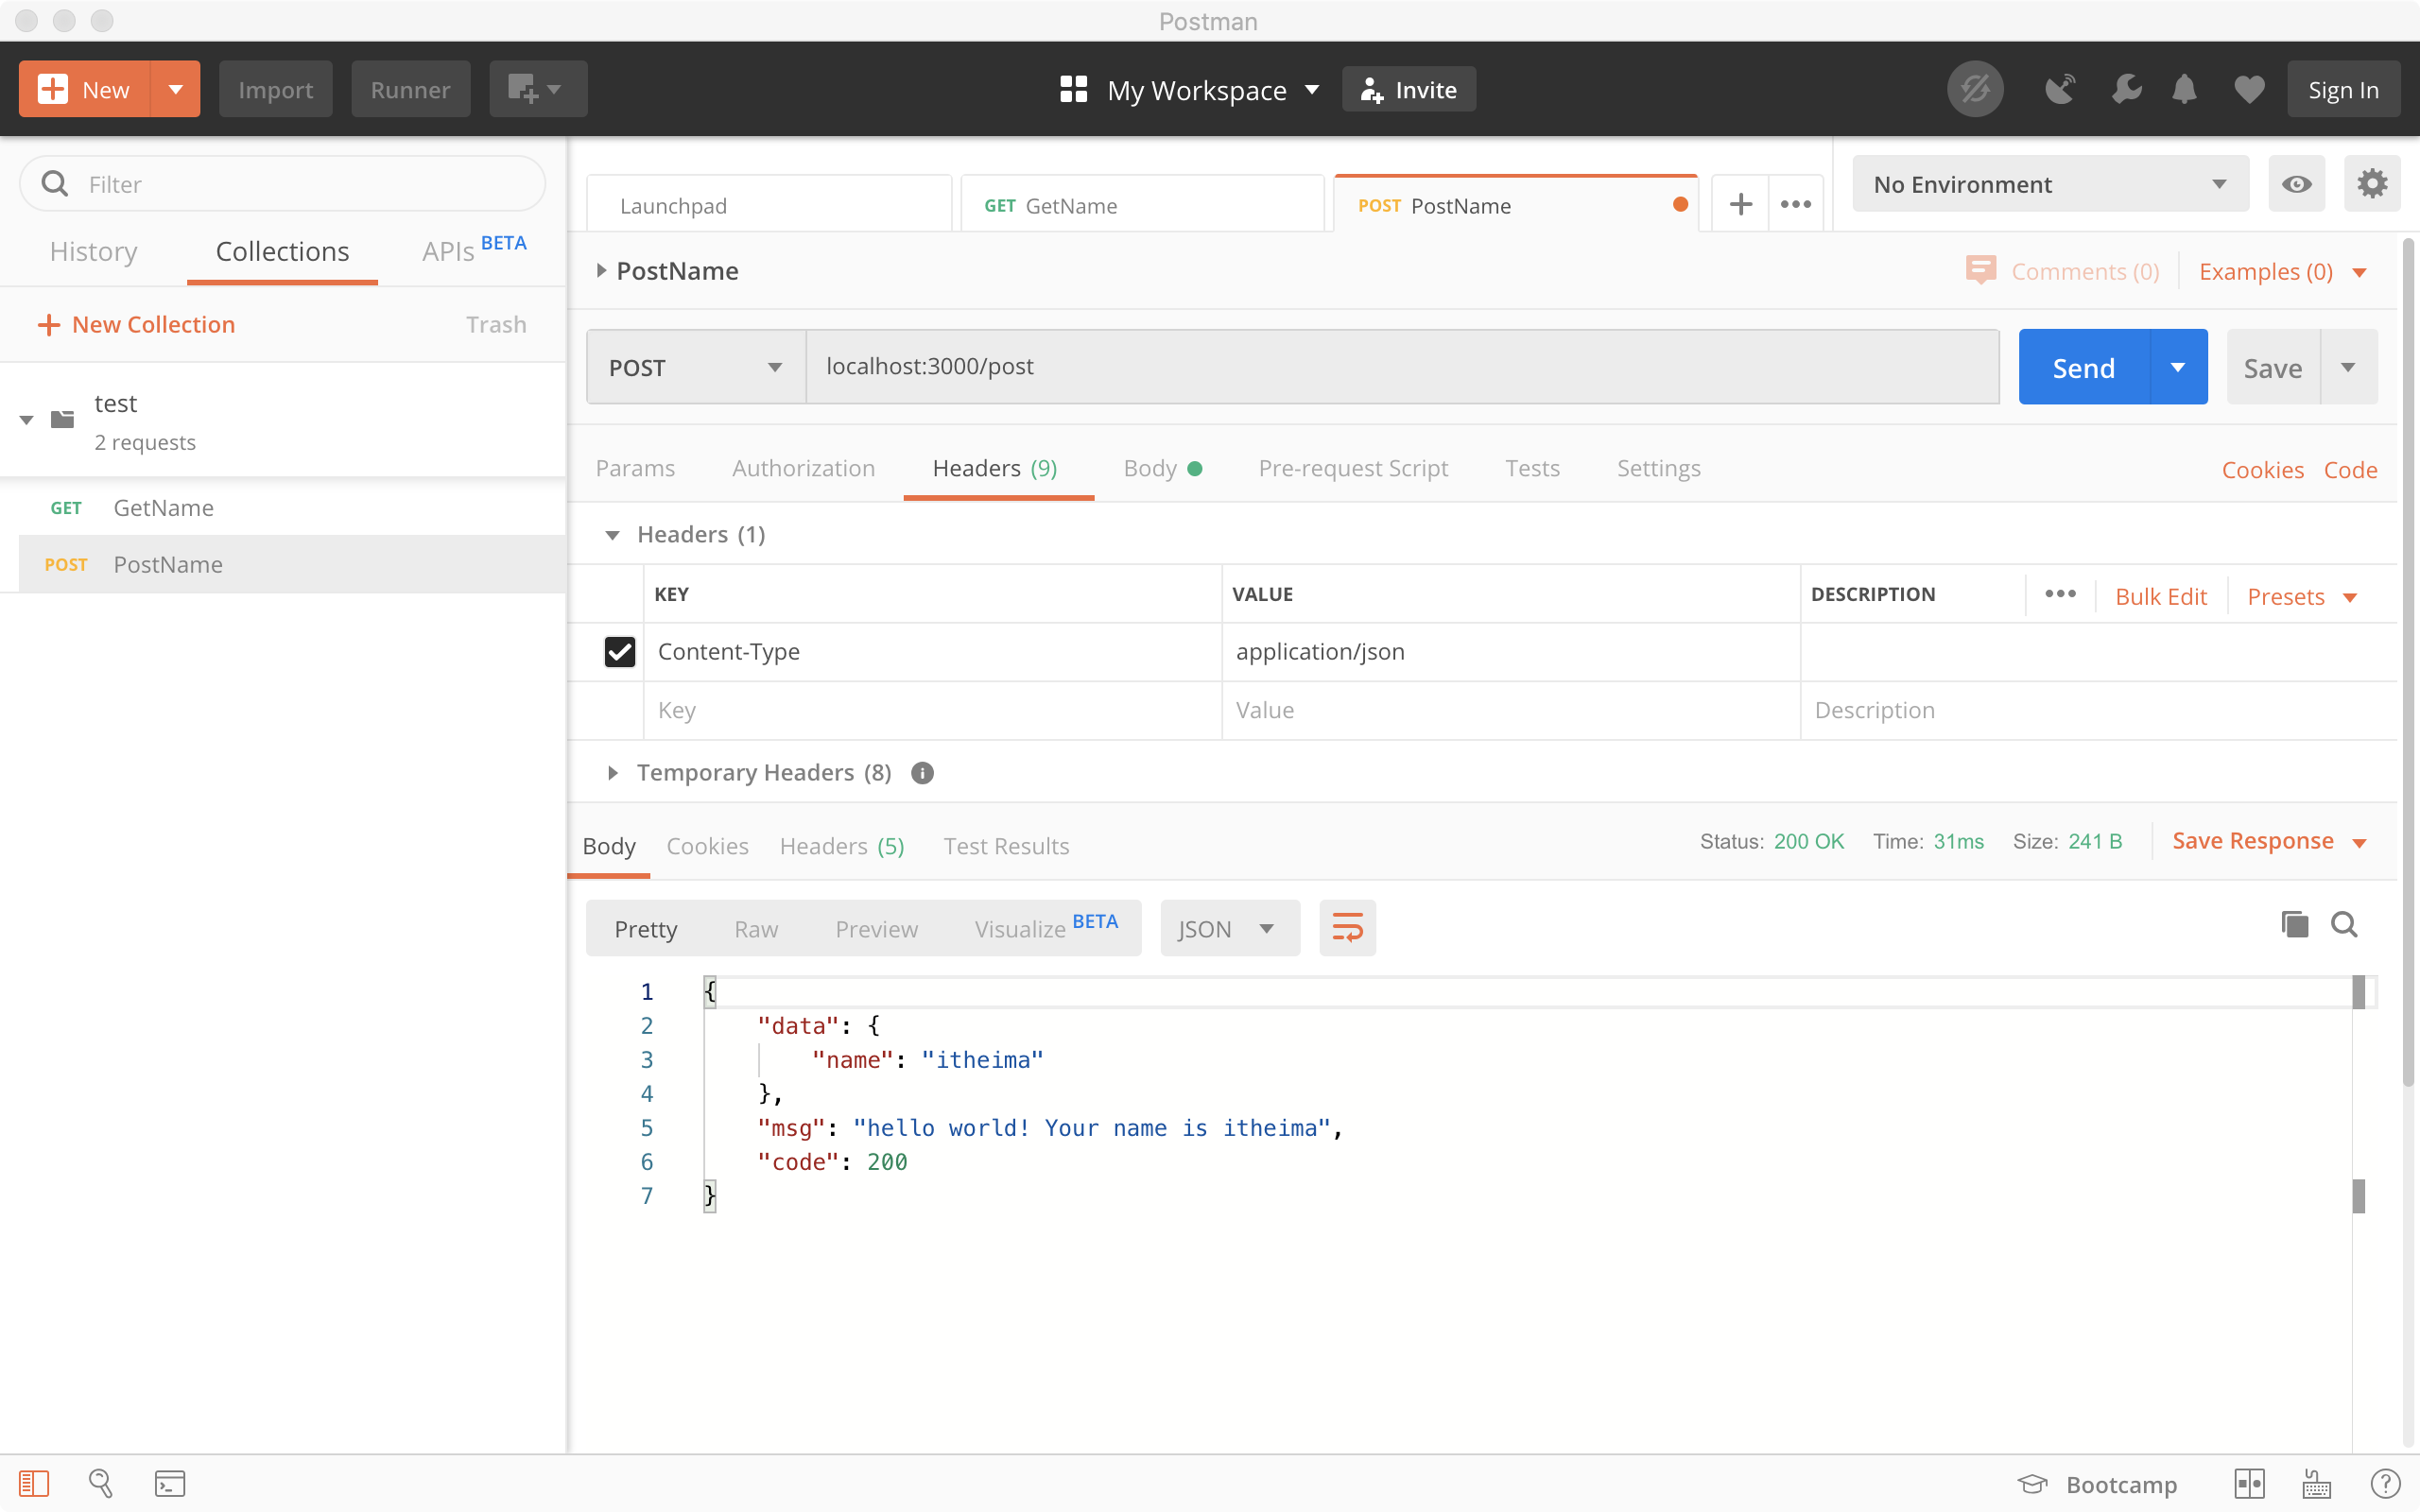Expand the Temporary Headers (8) section
The width and height of the screenshot is (2420, 1512).
(x=613, y=773)
